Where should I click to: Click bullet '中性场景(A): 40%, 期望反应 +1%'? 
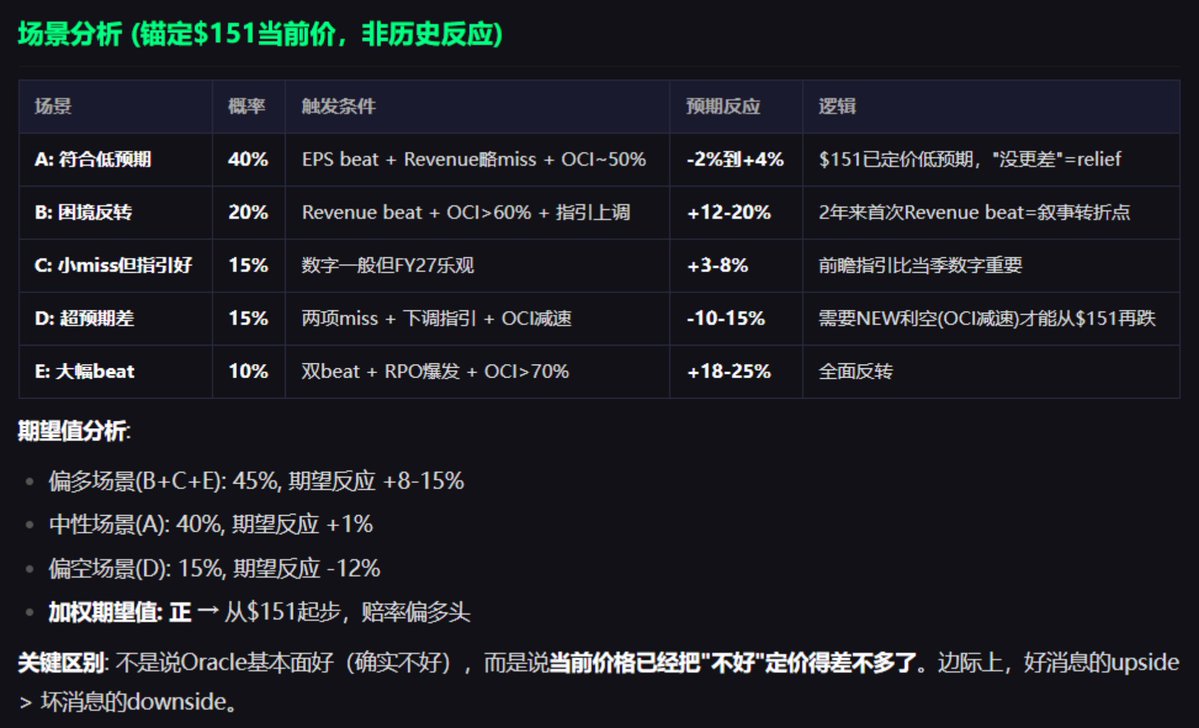tap(210, 525)
